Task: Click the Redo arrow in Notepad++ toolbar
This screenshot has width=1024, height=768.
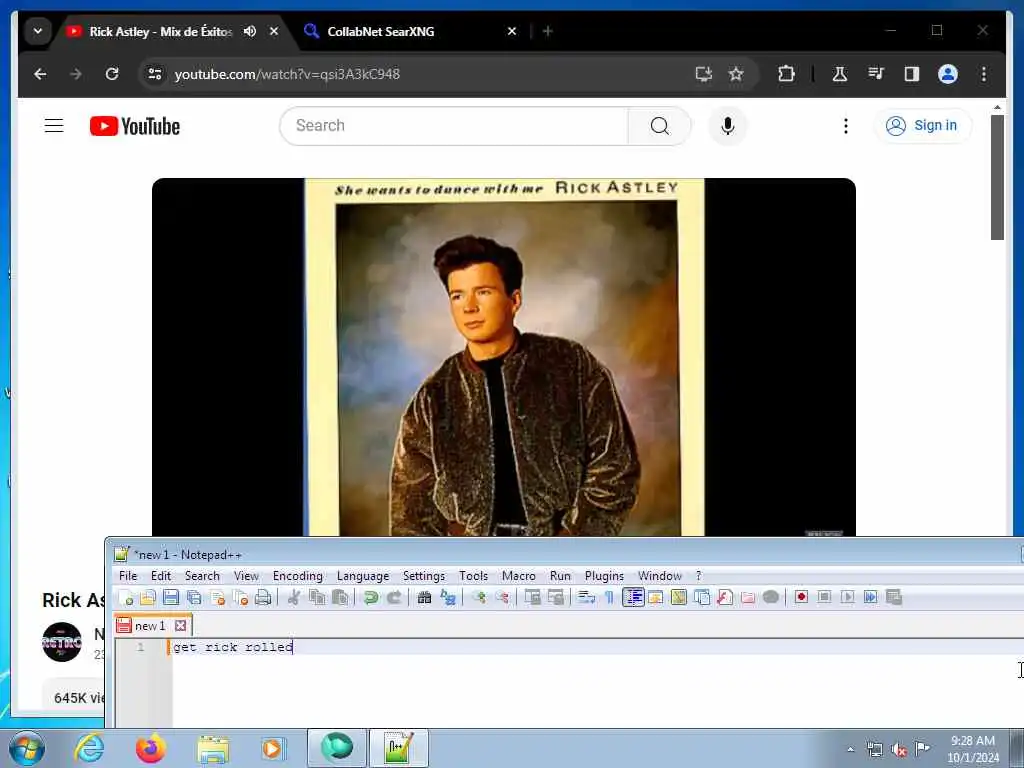Action: click(x=394, y=597)
